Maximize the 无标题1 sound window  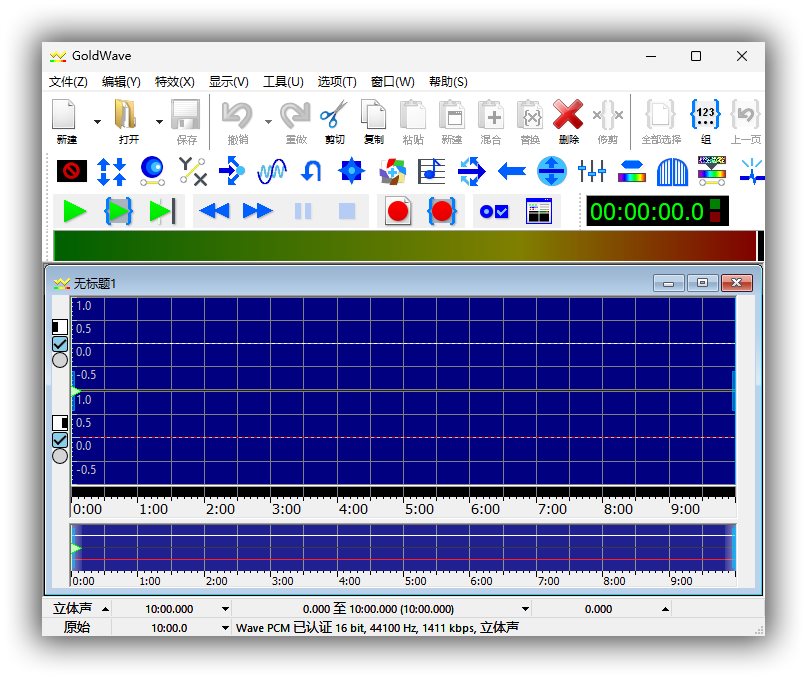point(703,283)
